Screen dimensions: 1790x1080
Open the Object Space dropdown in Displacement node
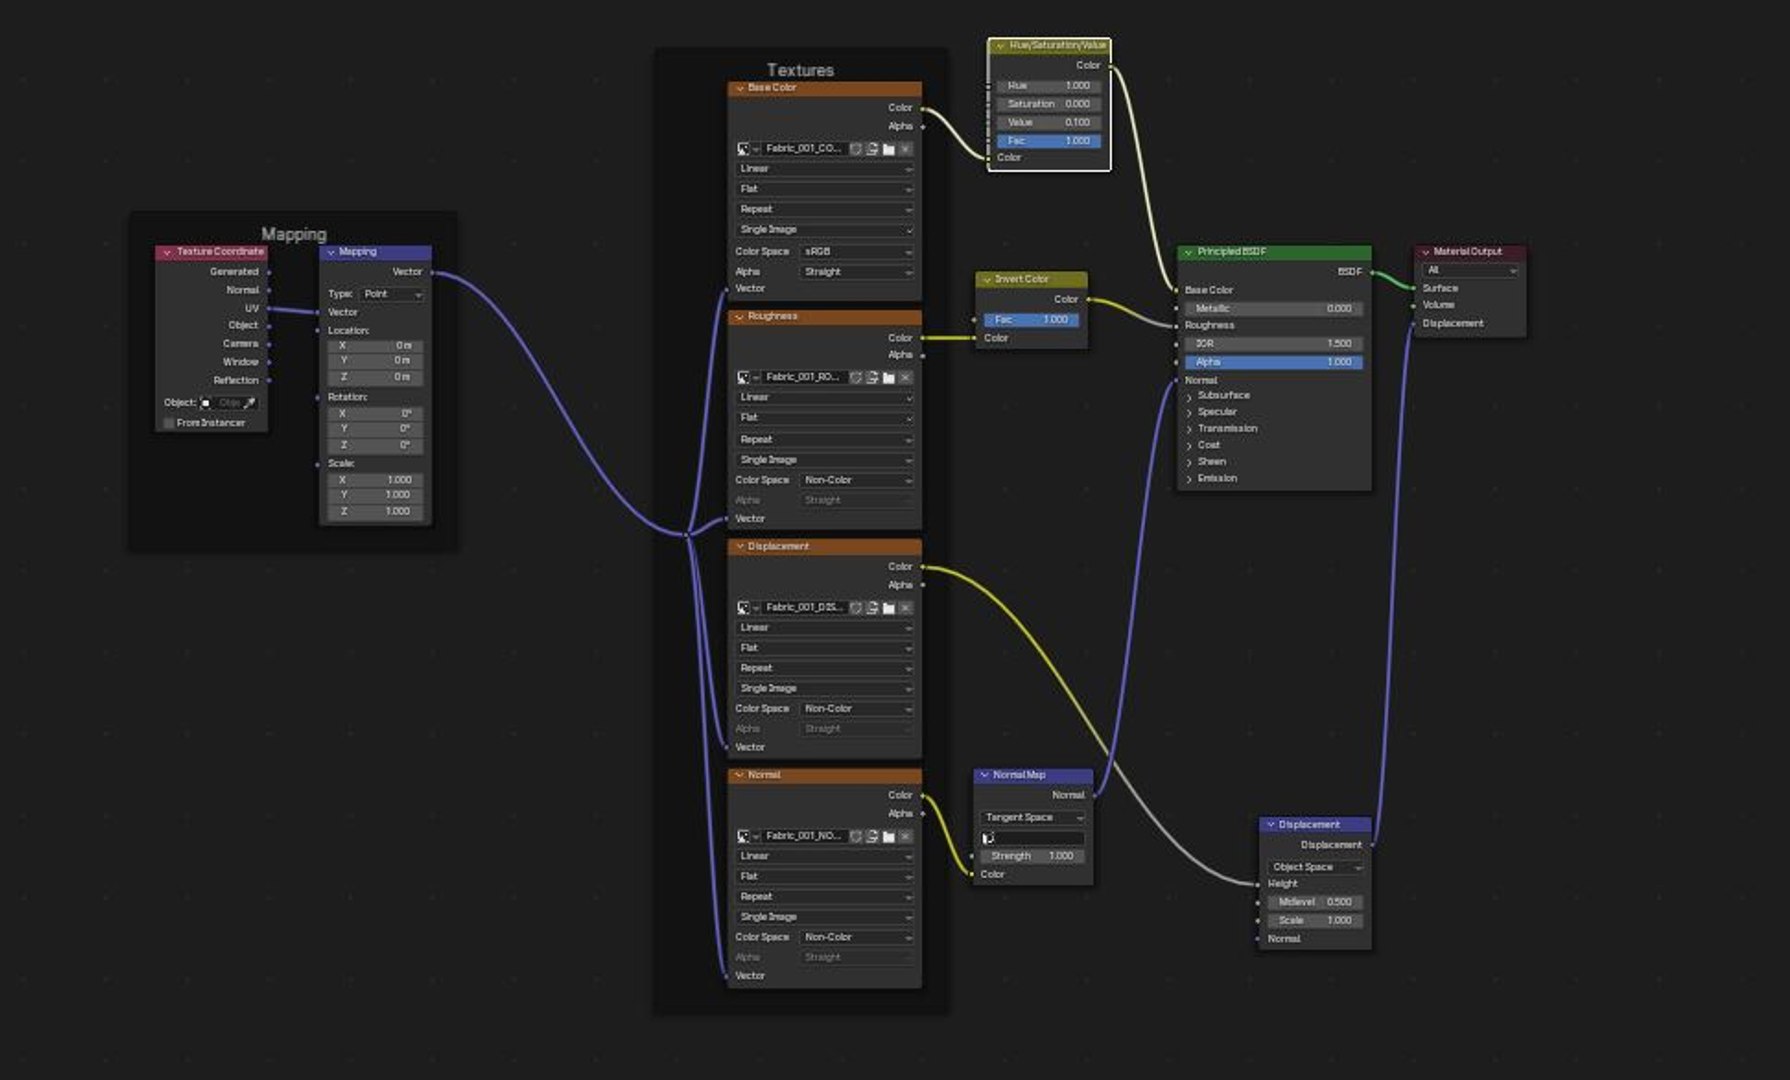[x=1315, y=868]
